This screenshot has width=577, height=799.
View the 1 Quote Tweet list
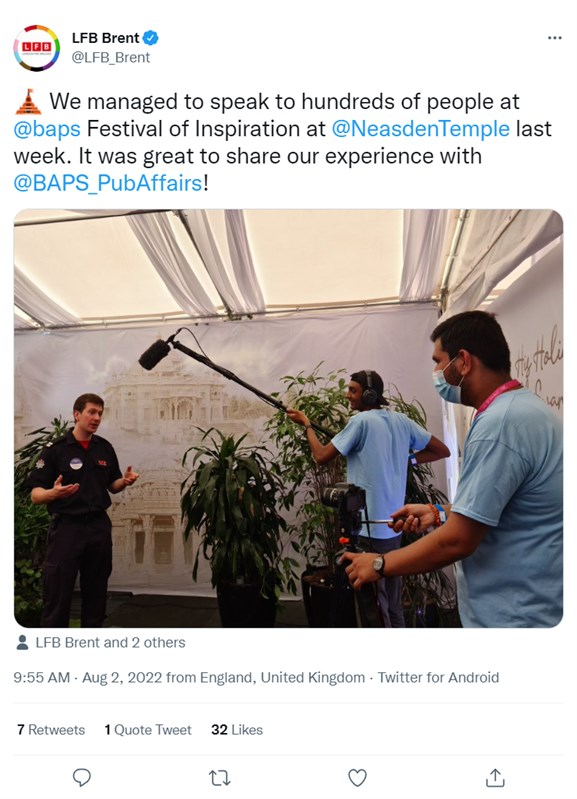[x=148, y=730]
